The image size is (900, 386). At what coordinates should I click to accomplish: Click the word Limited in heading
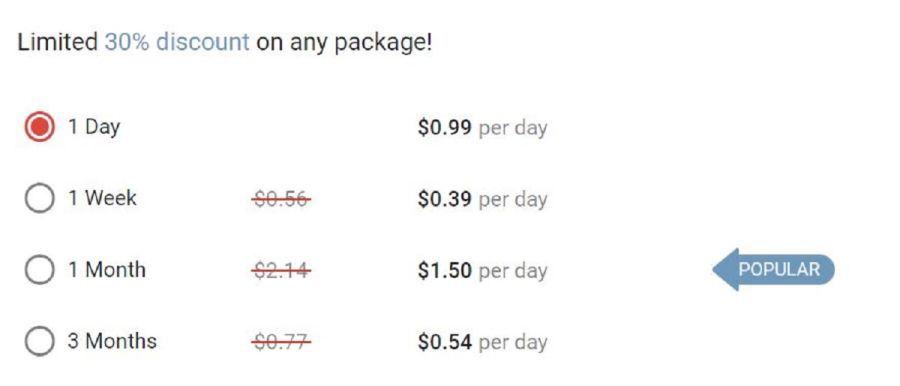click(x=57, y=42)
